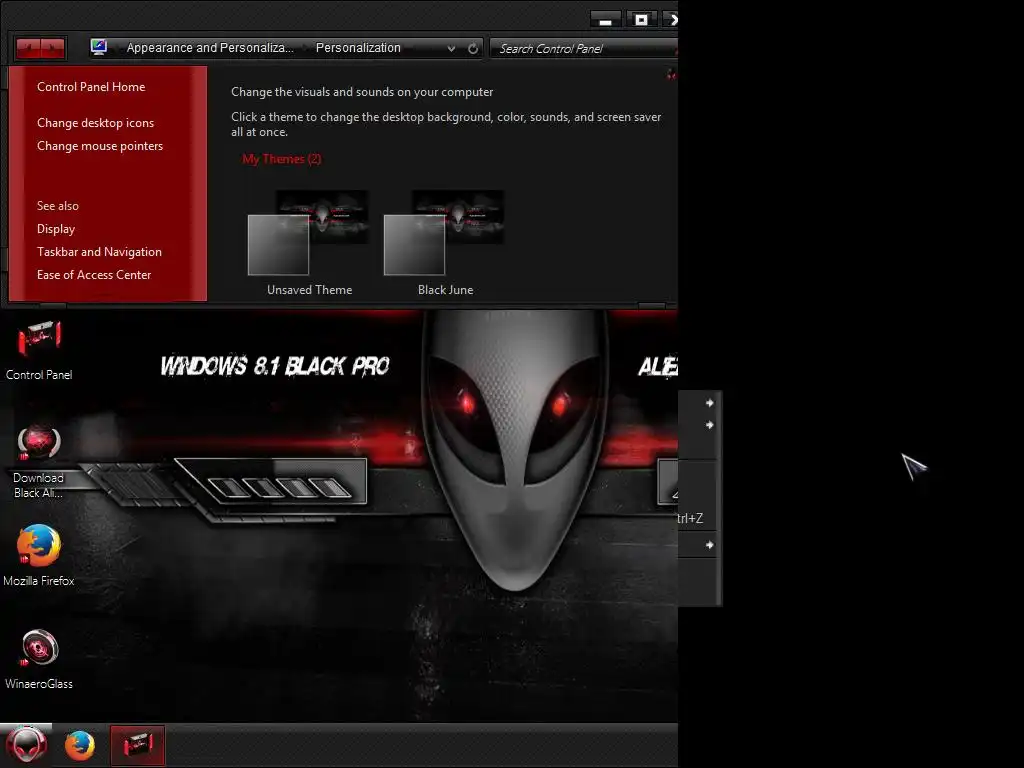The image size is (1024, 768).
Task: Click the My Themes (2) heading
Action: (x=281, y=159)
